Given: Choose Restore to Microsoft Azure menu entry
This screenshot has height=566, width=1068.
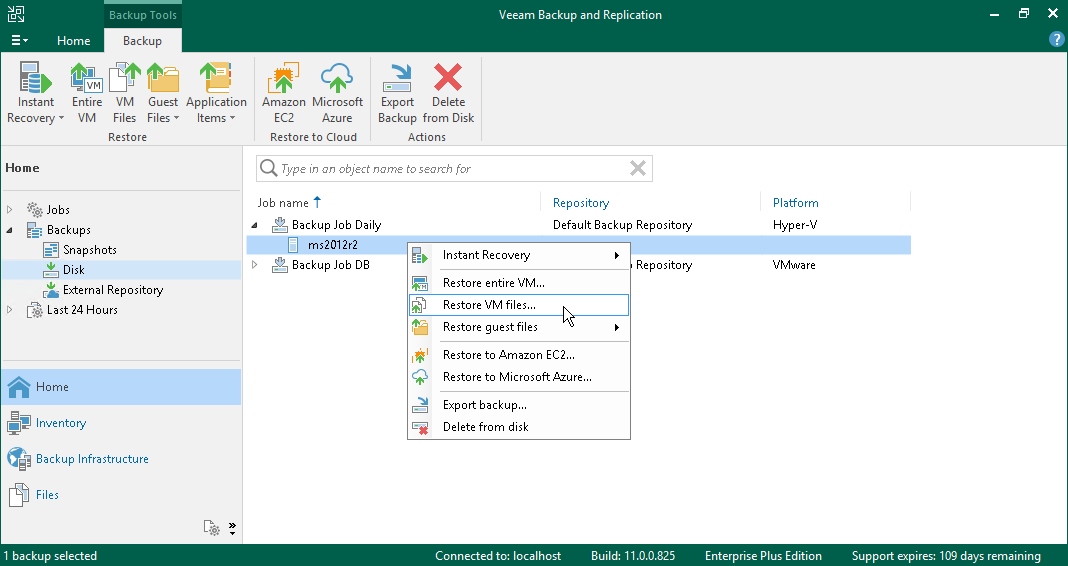Looking at the screenshot, I should (518, 377).
